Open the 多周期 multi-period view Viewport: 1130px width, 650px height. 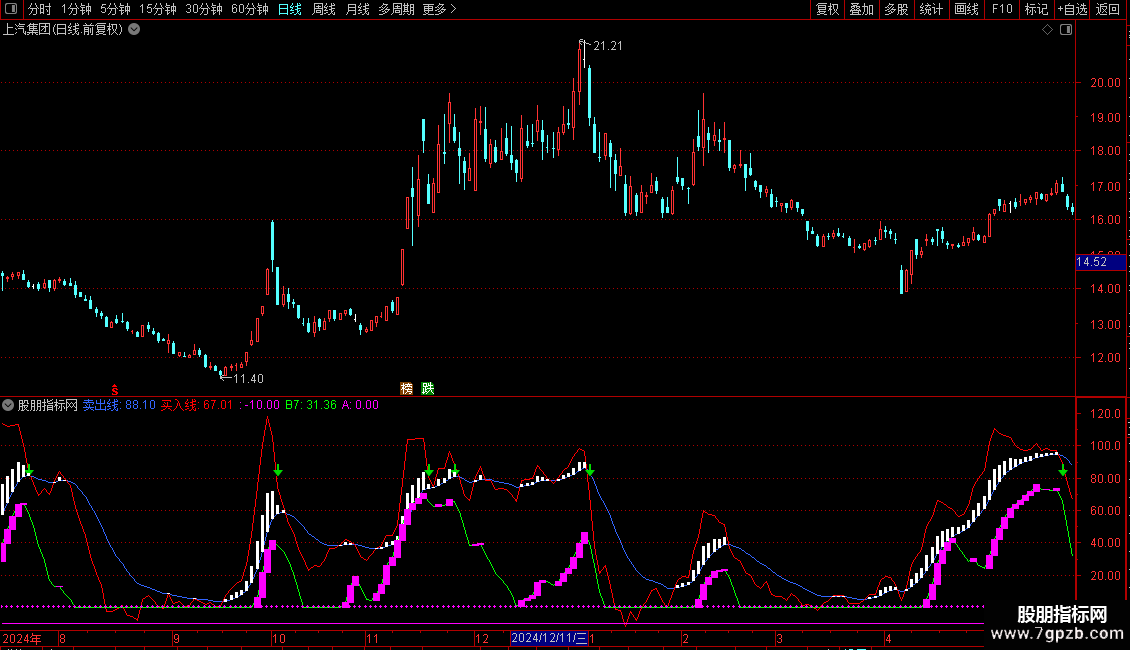(396, 9)
